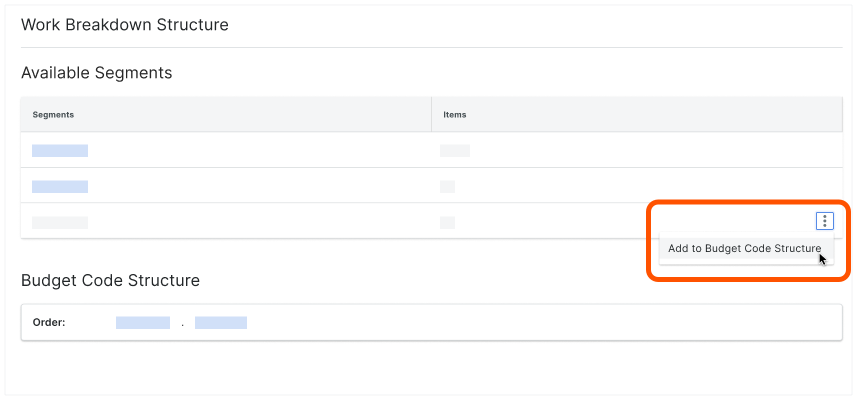
Task: Click the first table row's empty area
Action: (x=640, y=151)
